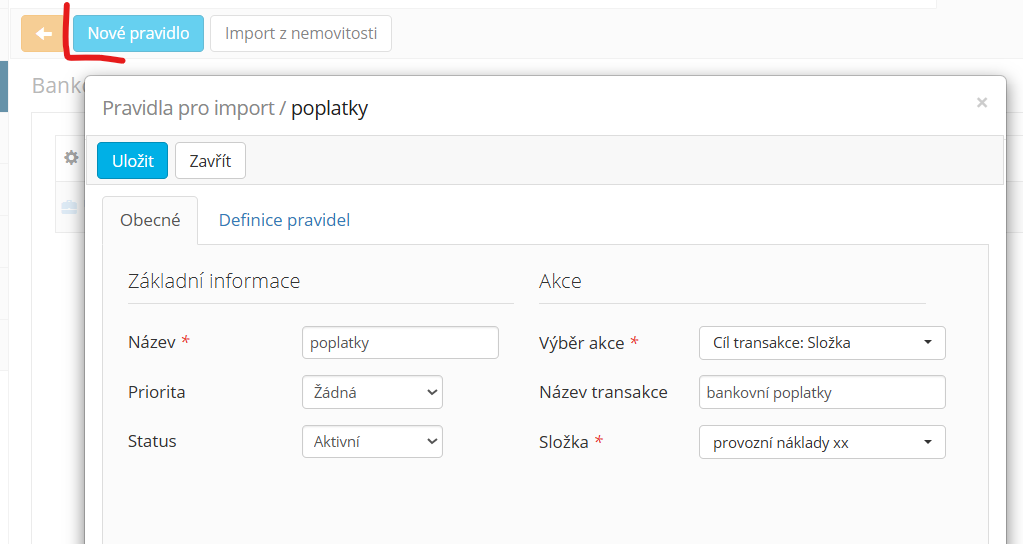Screen dimensions: 1023x544
Task: Expand the Priorita dropdown
Action: tap(372, 392)
